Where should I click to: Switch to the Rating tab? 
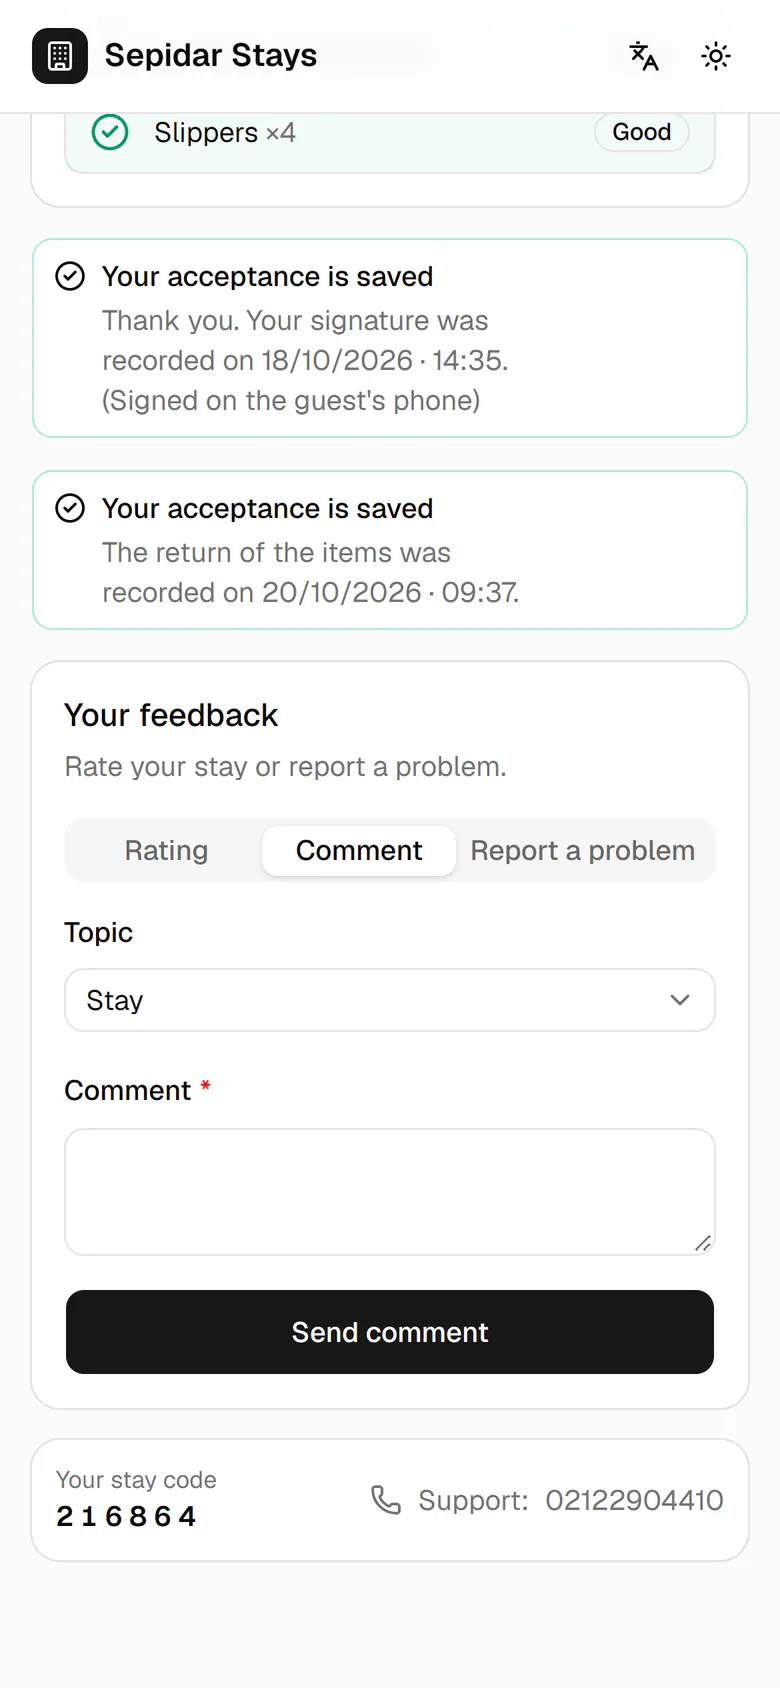[166, 850]
